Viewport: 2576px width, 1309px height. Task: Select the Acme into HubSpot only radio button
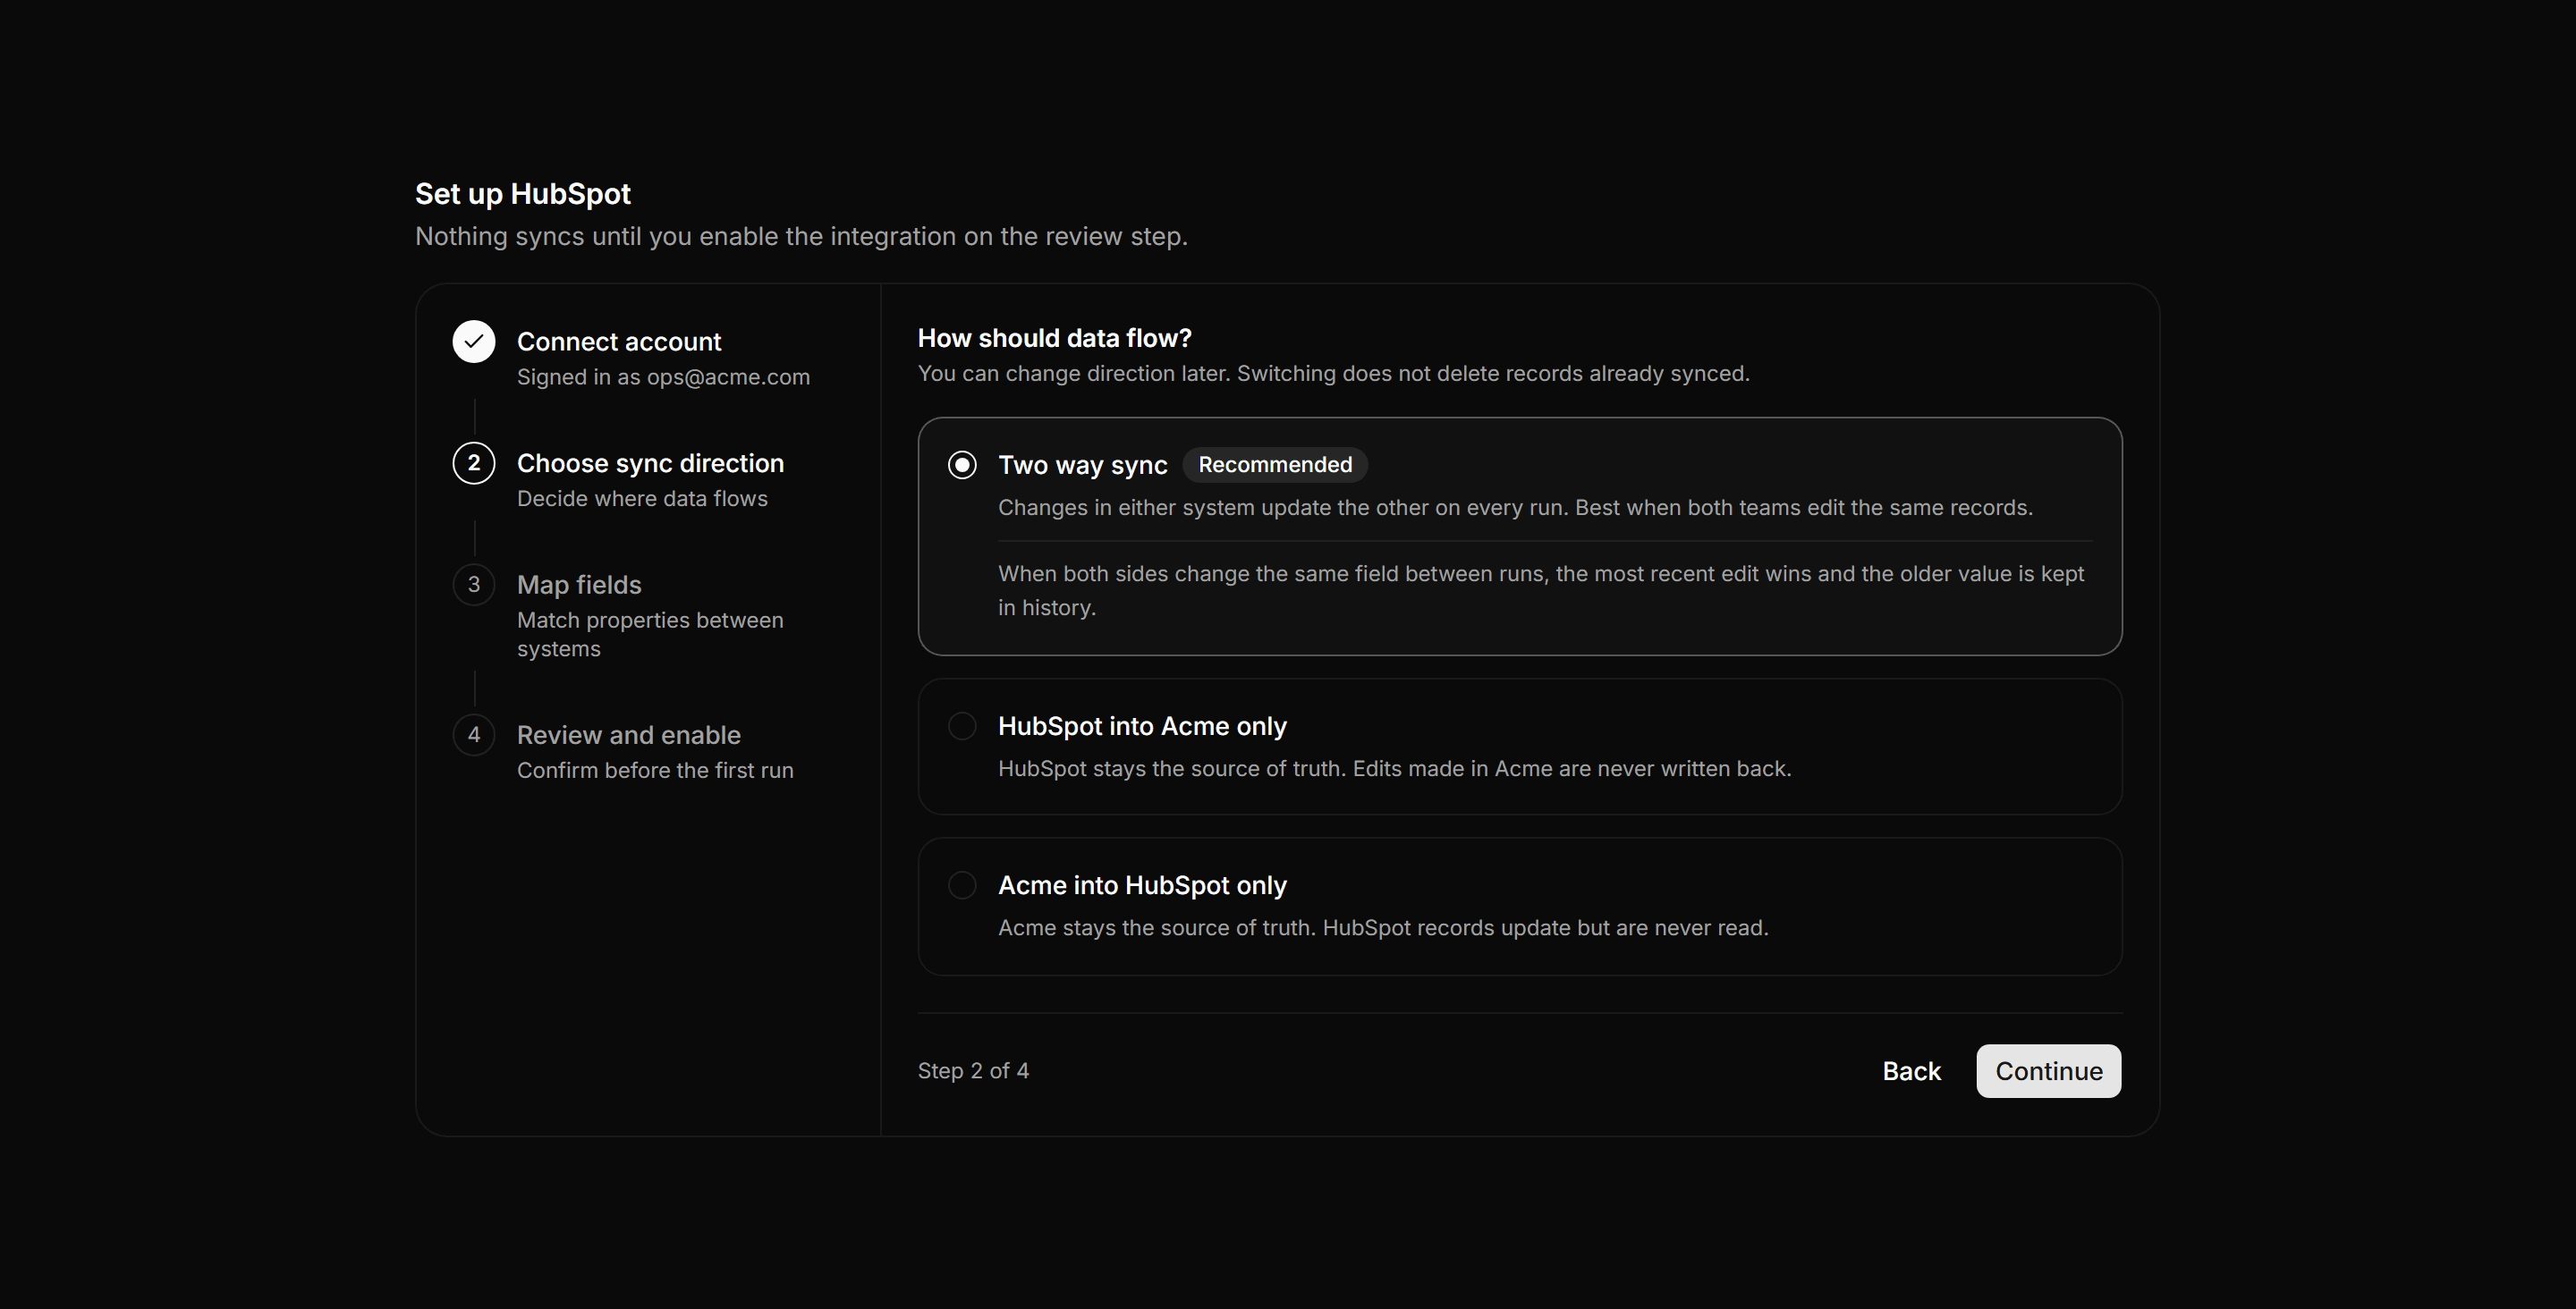click(962, 885)
